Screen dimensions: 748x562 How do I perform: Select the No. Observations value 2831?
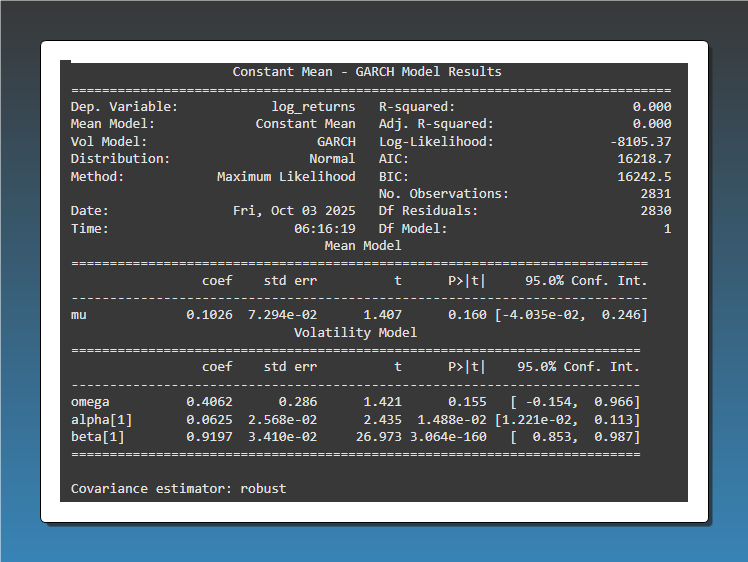pos(655,194)
